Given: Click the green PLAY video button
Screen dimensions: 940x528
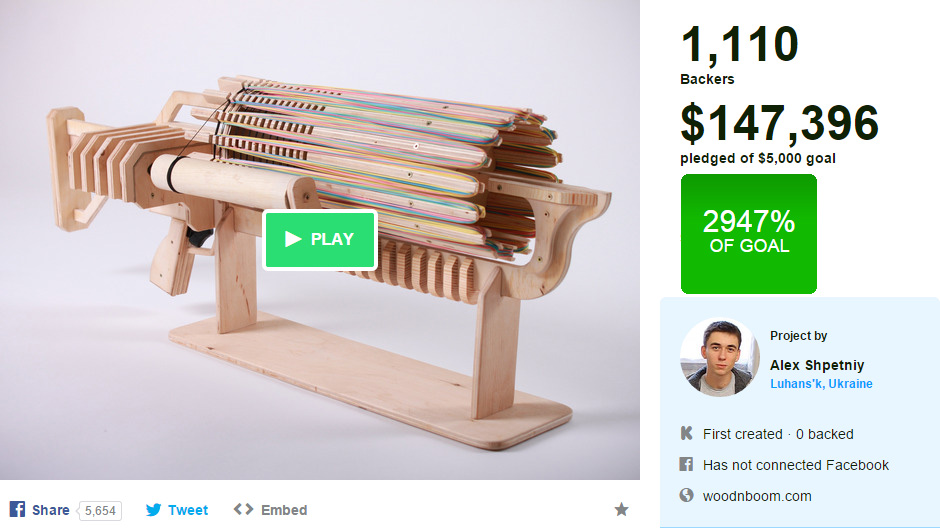Looking at the screenshot, I should tap(320, 239).
